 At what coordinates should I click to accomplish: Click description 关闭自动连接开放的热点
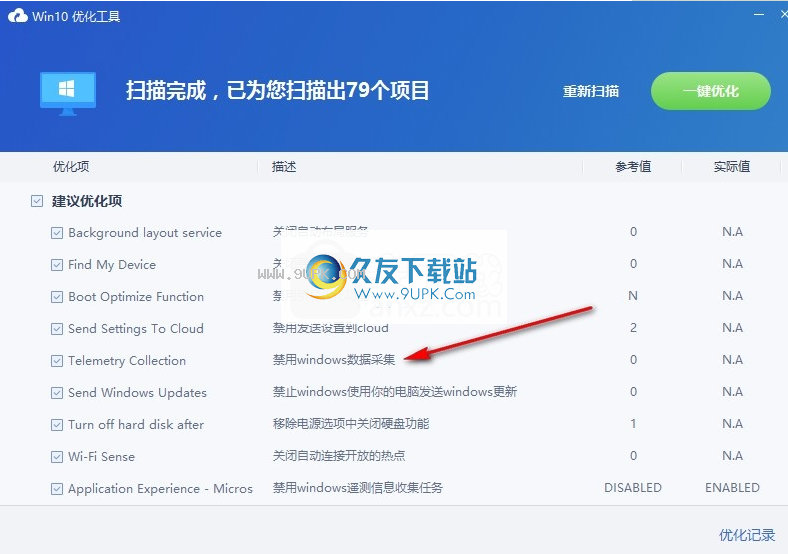pos(339,455)
